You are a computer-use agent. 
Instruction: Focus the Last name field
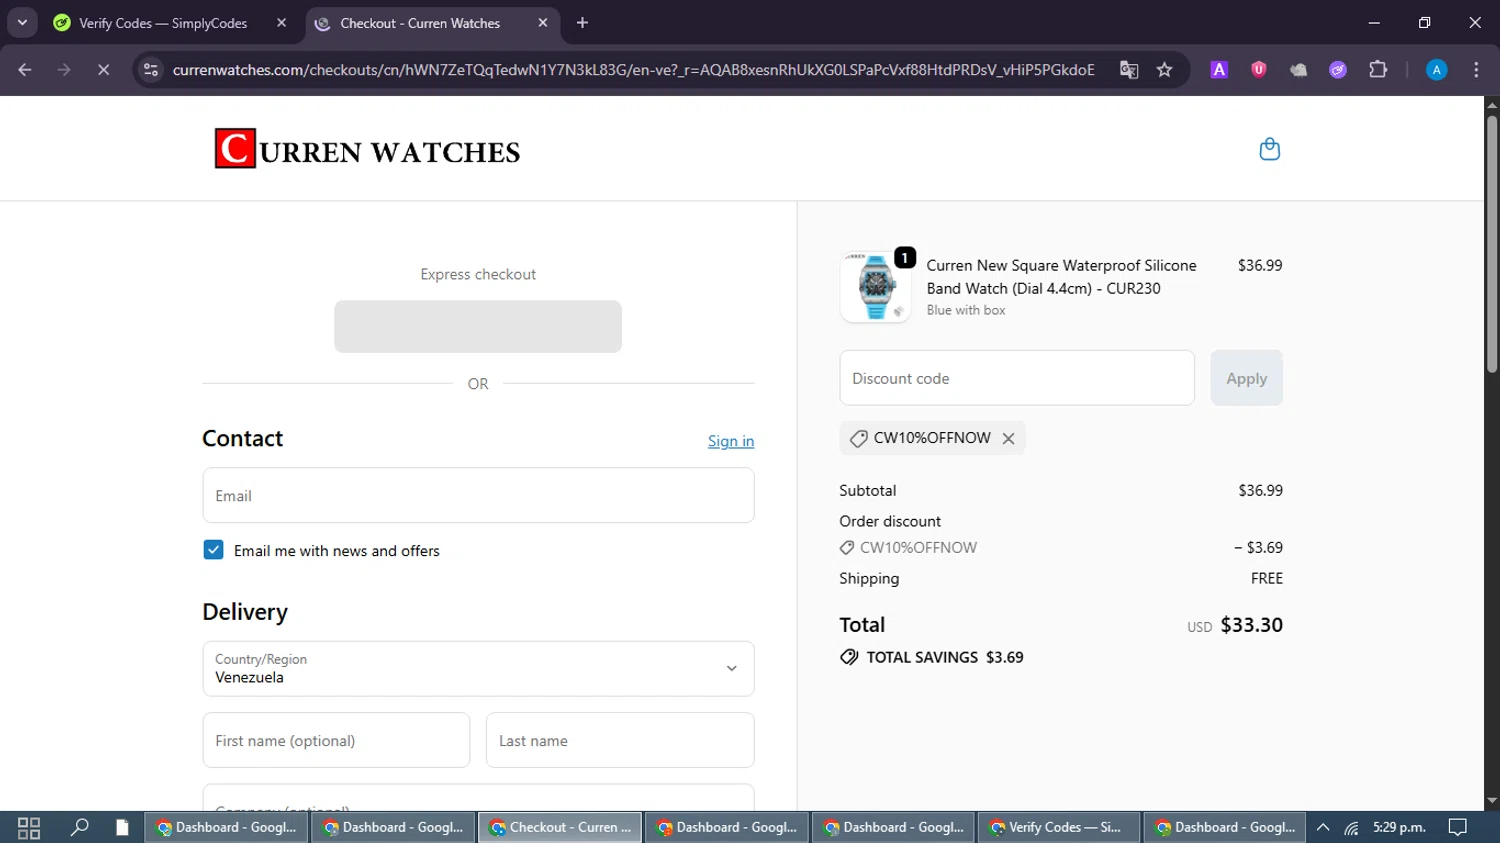coord(620,740)
